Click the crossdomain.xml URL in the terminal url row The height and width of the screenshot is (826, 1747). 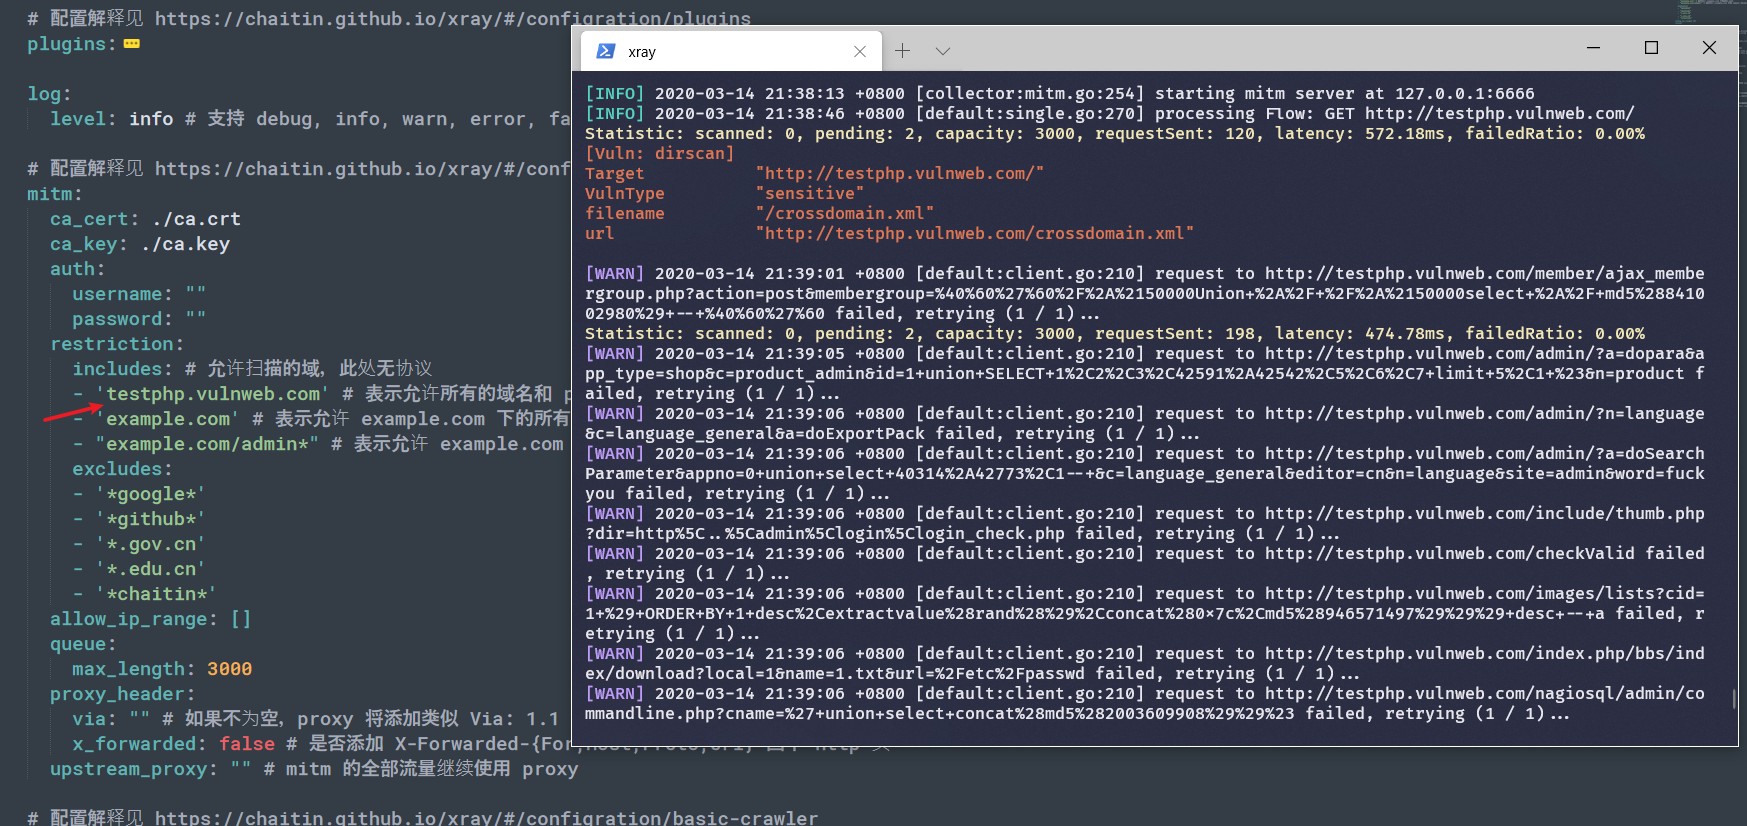tap(975, 233)
